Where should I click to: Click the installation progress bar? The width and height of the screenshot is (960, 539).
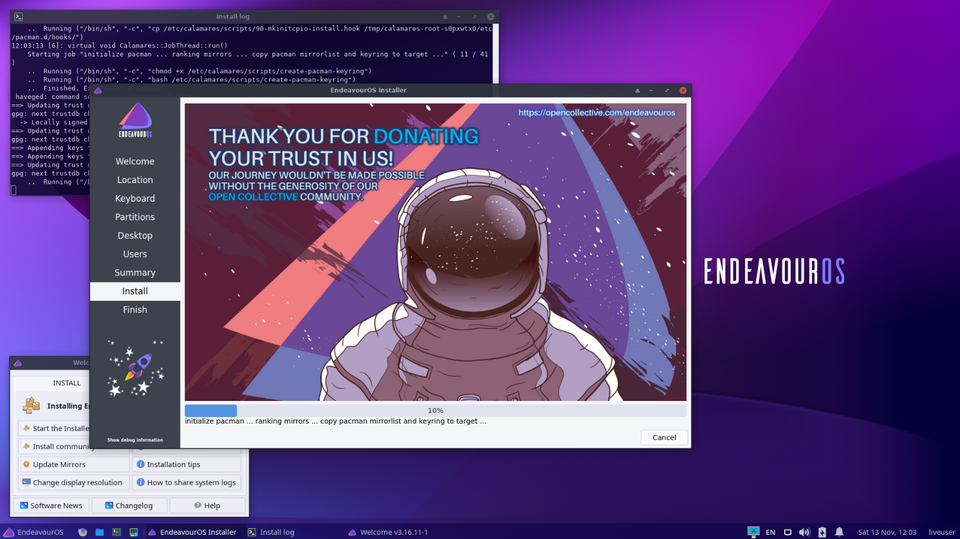coord(435,410)
